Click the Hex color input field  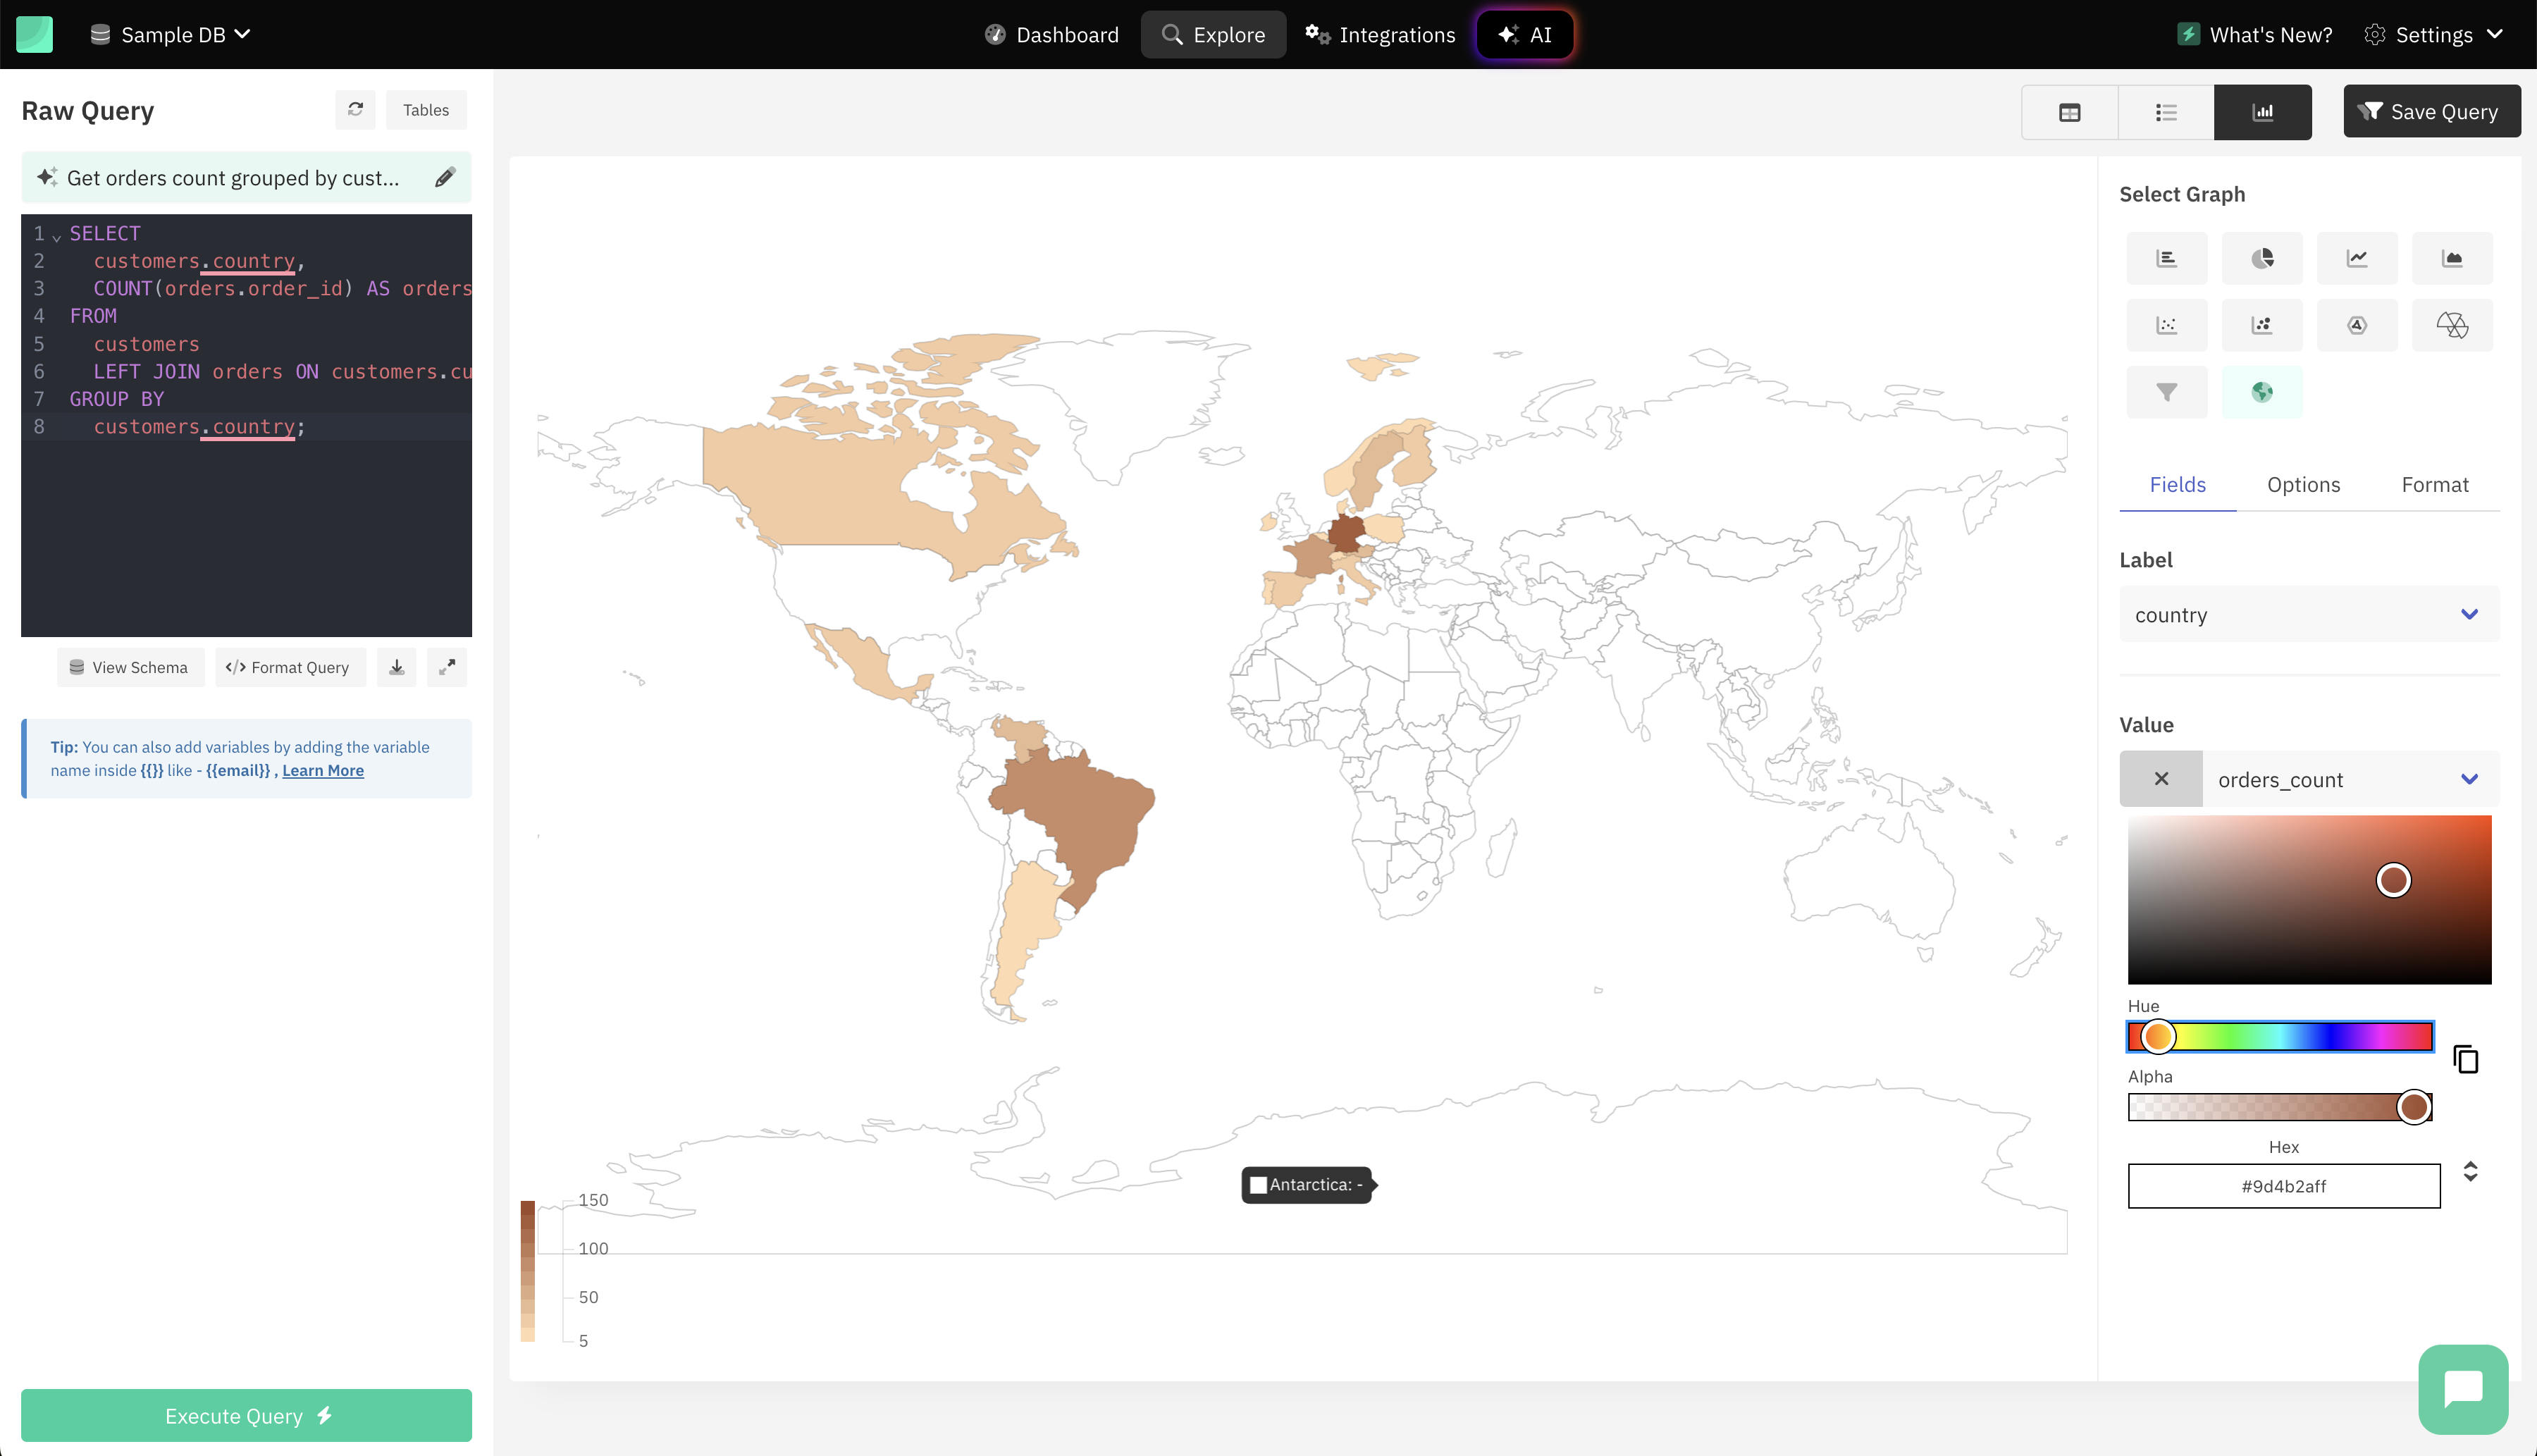coord(2283,1185)
